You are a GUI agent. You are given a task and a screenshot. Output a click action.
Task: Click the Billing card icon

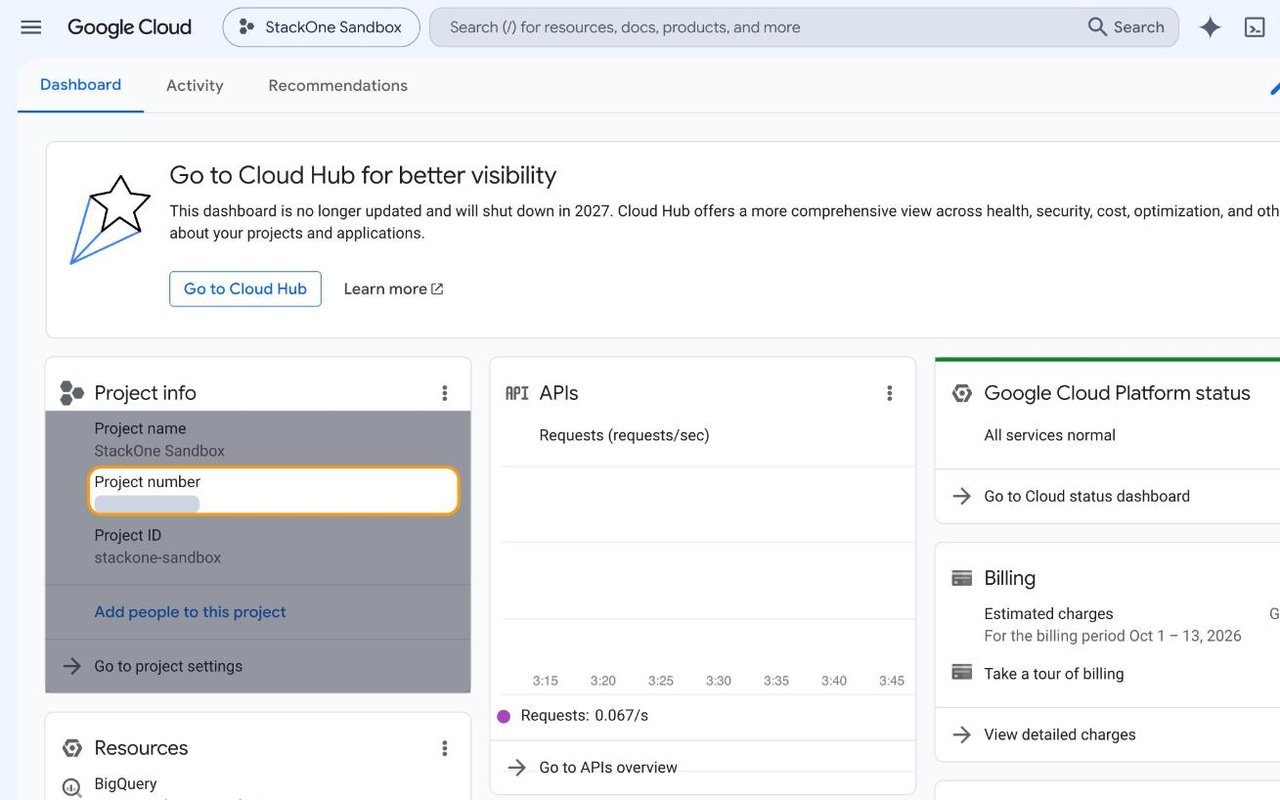[962, 578]
